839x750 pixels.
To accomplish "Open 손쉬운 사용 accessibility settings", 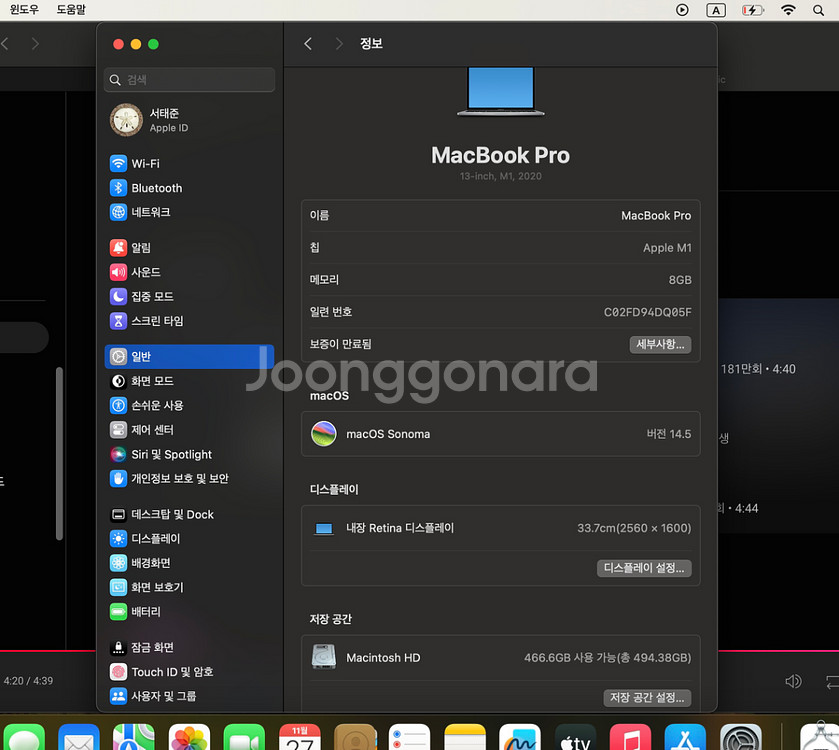I will point(189,405).
